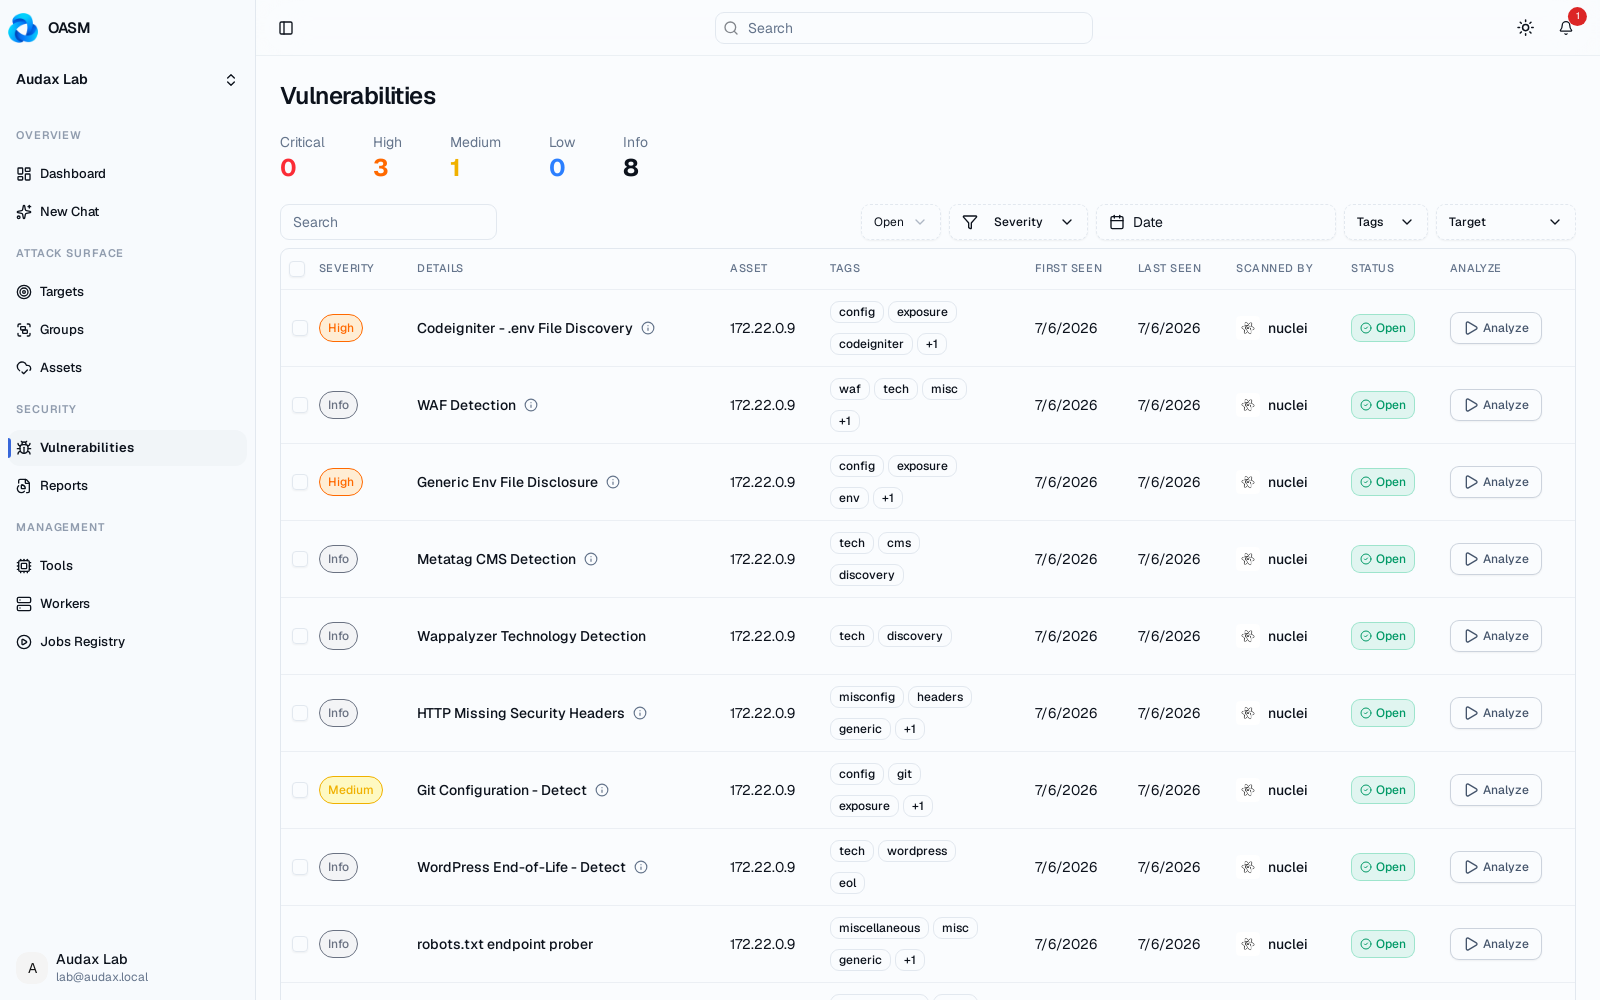Select the Wappalyzer Technology Detection row checkbox

pyautogui.click(x=300, y=636)
